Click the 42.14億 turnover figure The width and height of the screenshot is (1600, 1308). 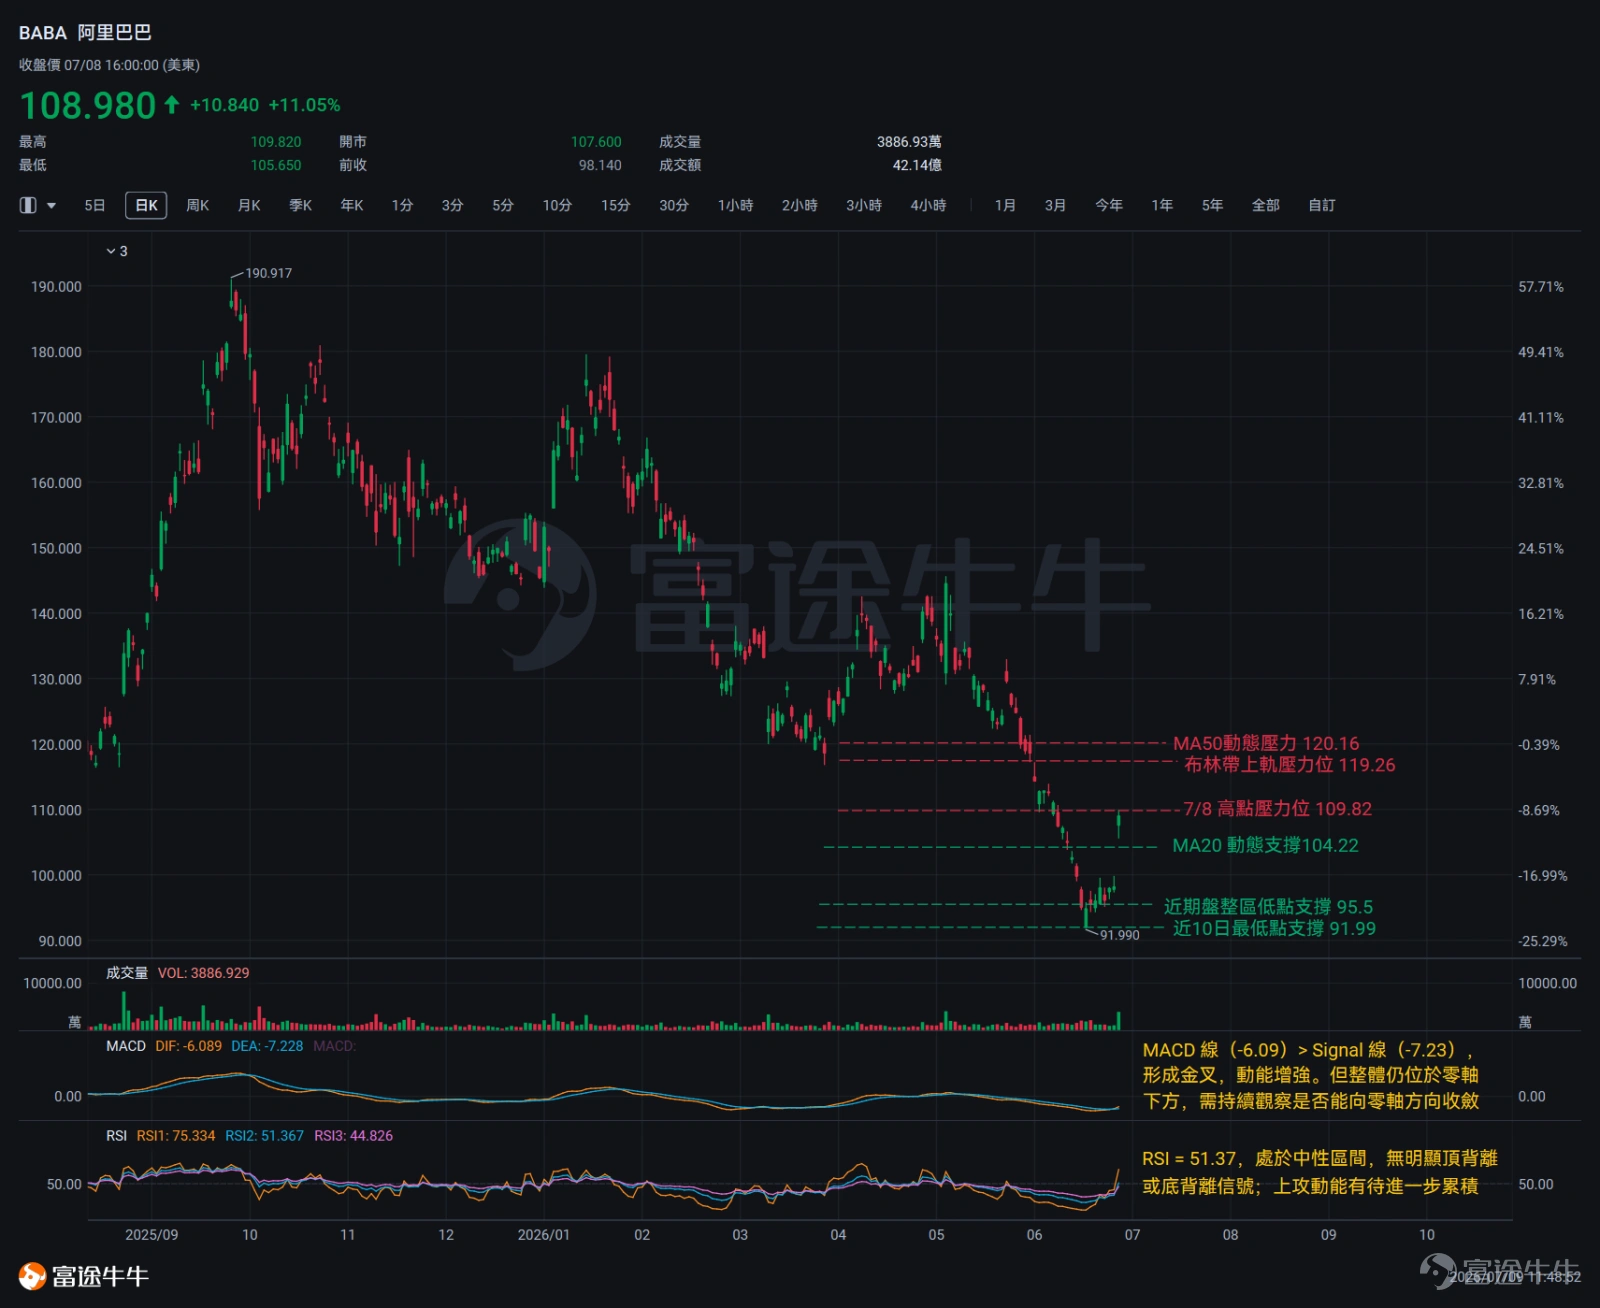tap(917, 165)
